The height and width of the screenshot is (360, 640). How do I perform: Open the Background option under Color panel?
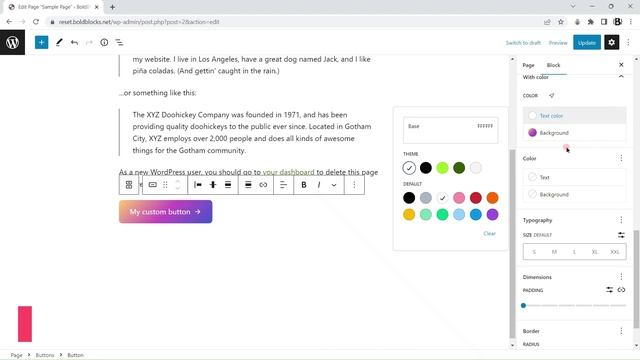click(x=574, y=194)
